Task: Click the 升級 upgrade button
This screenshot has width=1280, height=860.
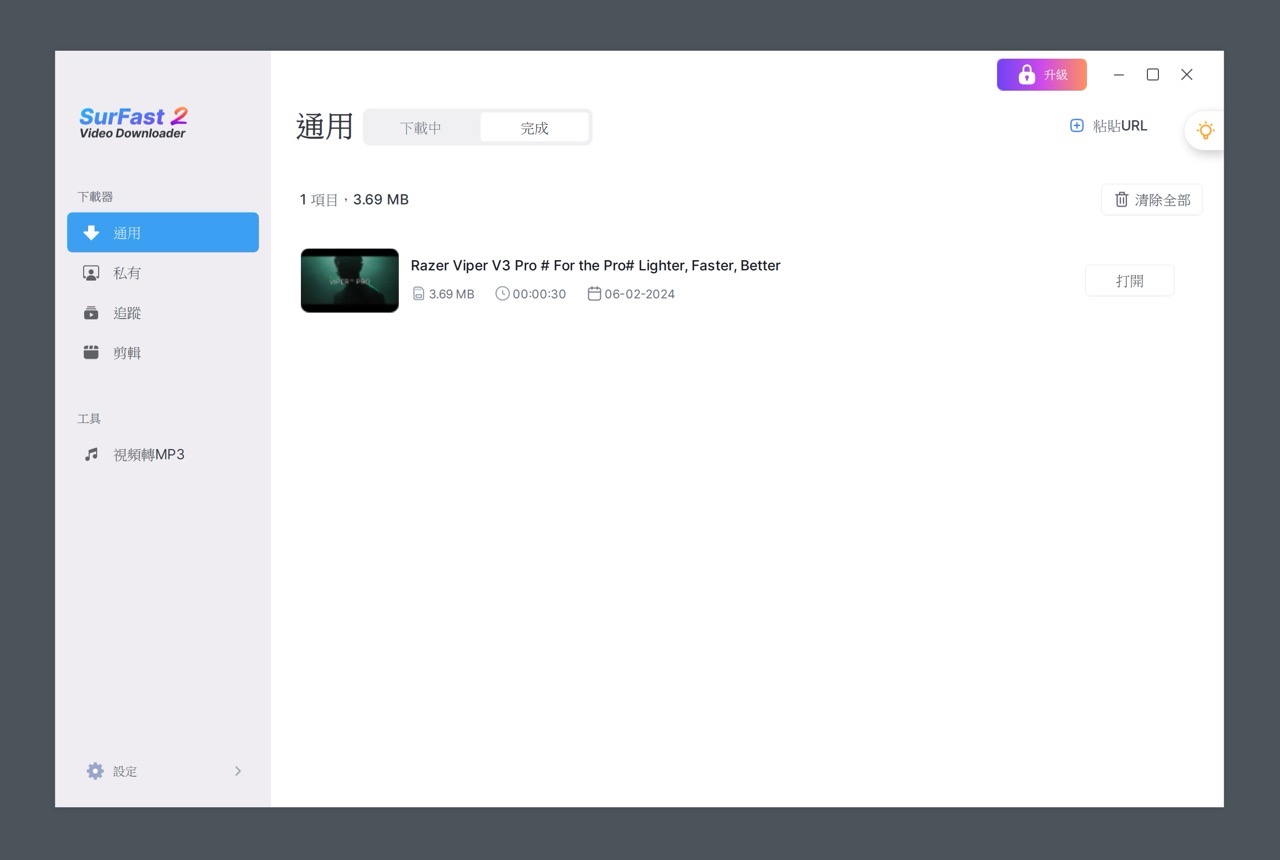Action: click(1042, 74)
